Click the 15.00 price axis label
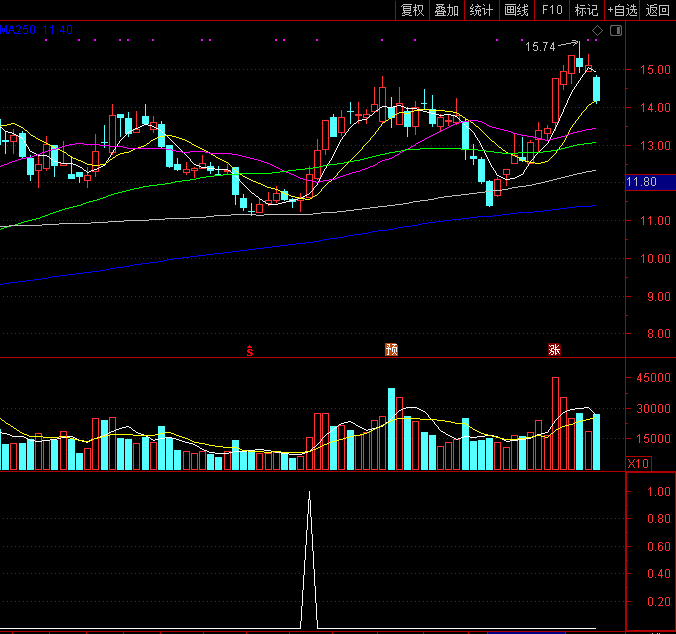The height and width of the screenshot is (634, 676). pos(655,70)
